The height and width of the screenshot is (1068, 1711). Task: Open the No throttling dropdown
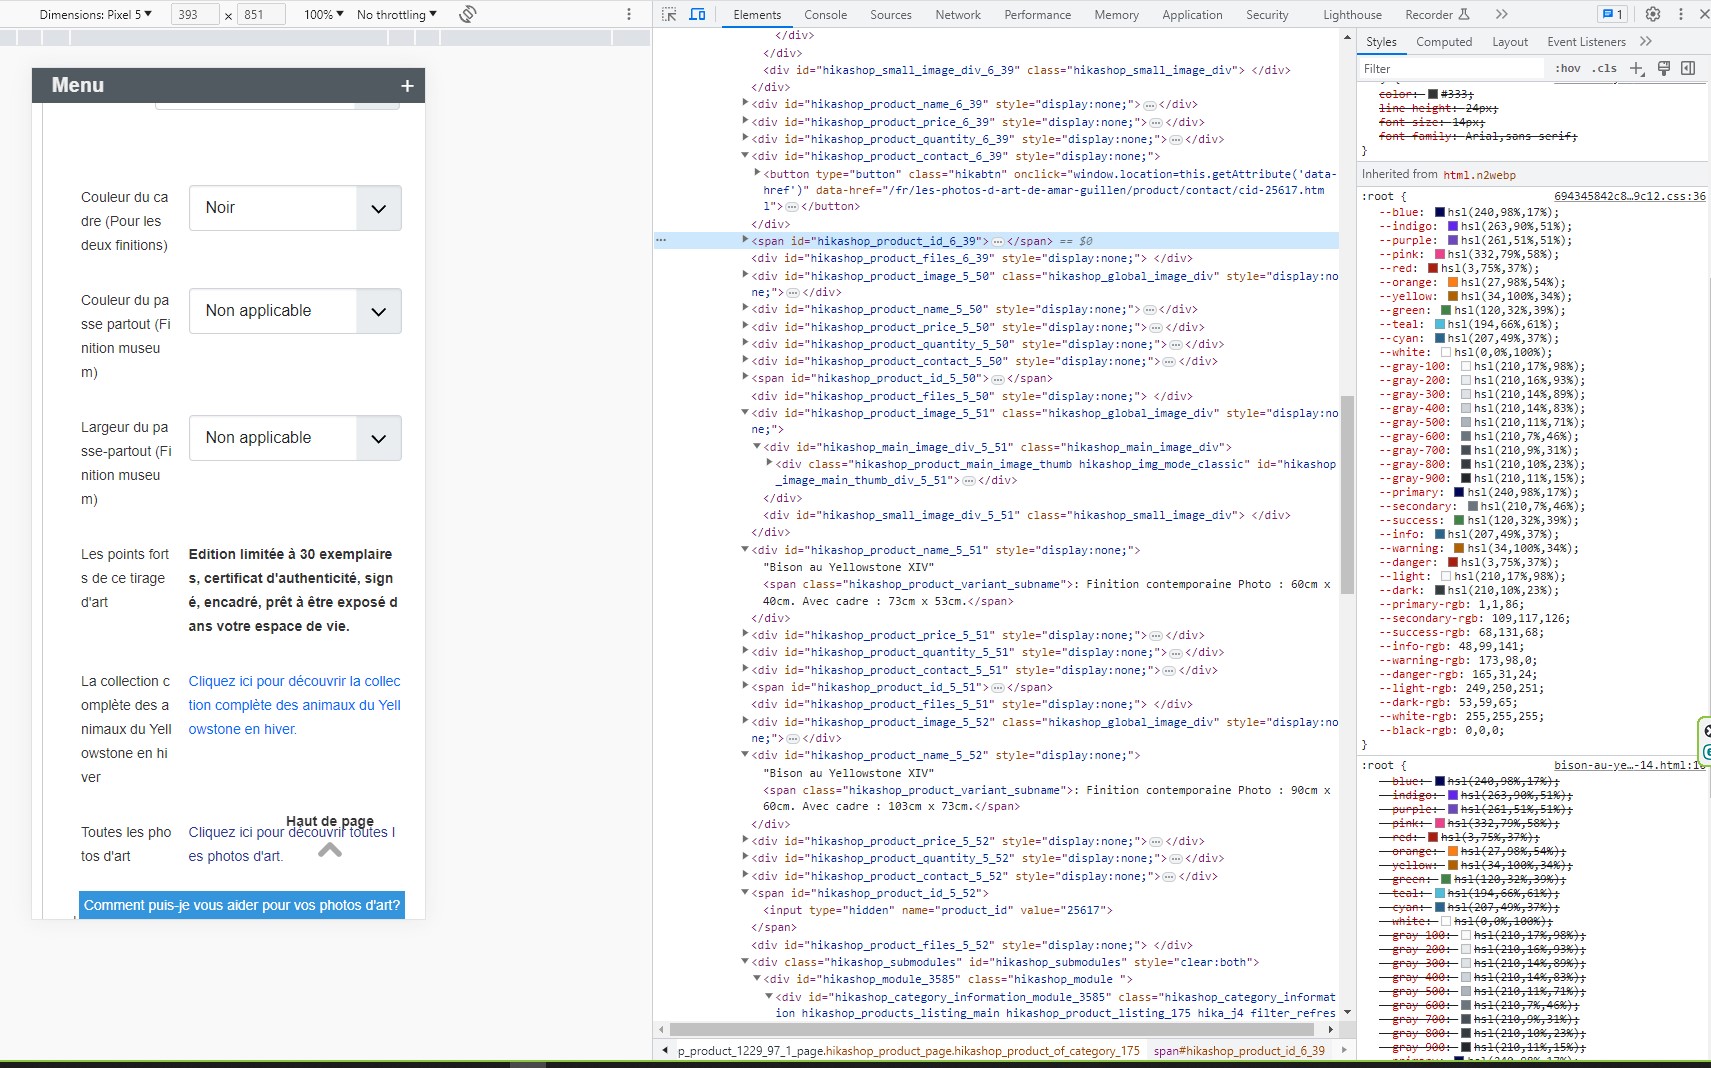click(x=397, y=14)
